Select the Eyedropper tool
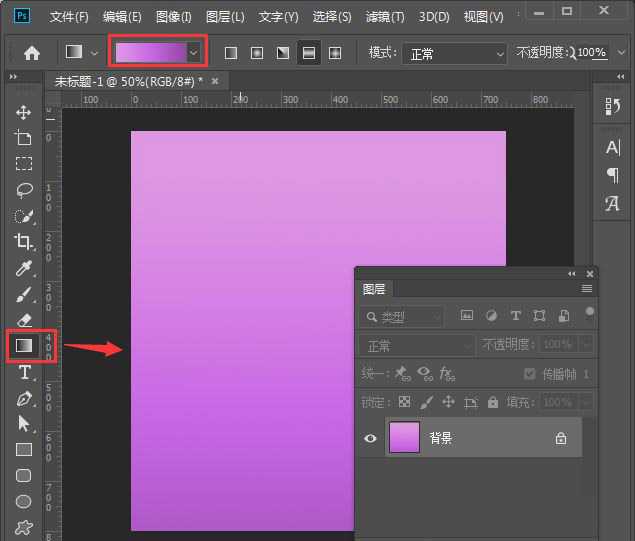This screenshot has height=541, width=635. pyautogui.click(x=23, y=268)
